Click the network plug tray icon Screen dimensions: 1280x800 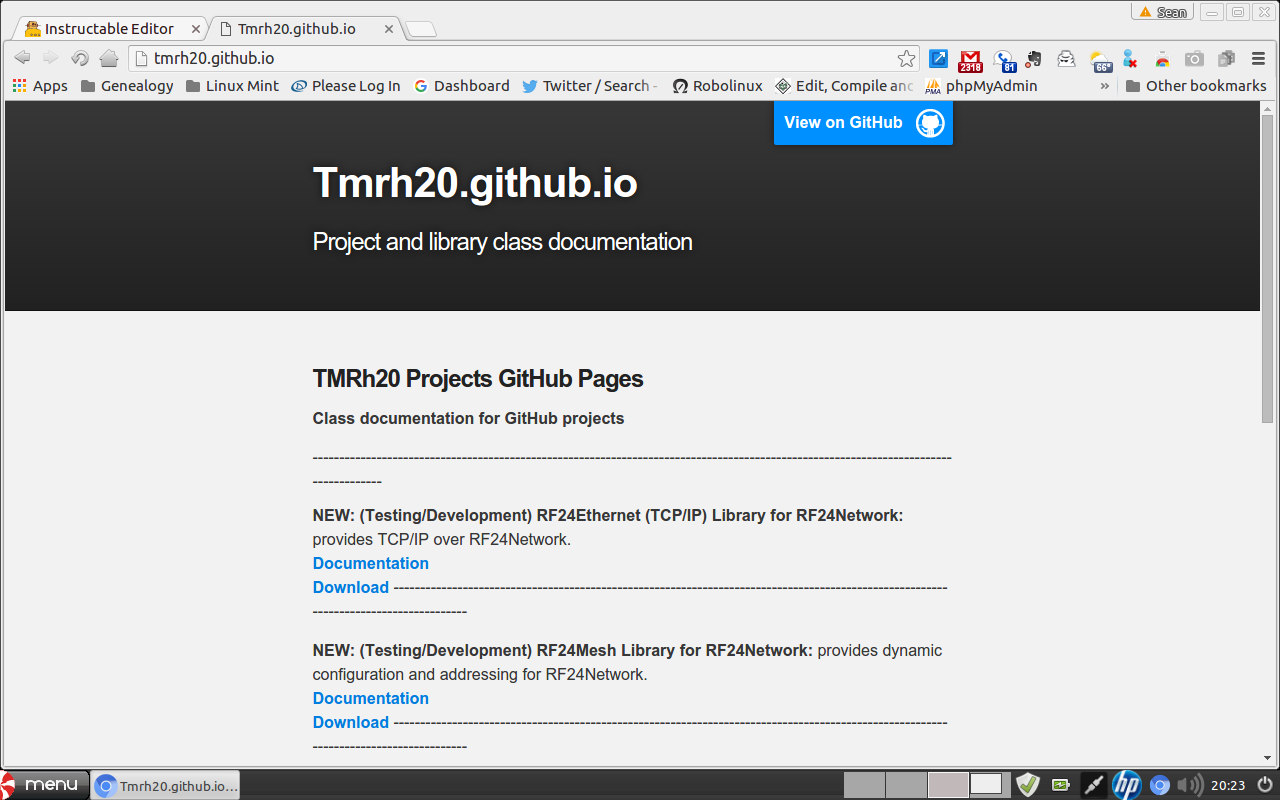pyautogui.click(x=1093, y=785)
